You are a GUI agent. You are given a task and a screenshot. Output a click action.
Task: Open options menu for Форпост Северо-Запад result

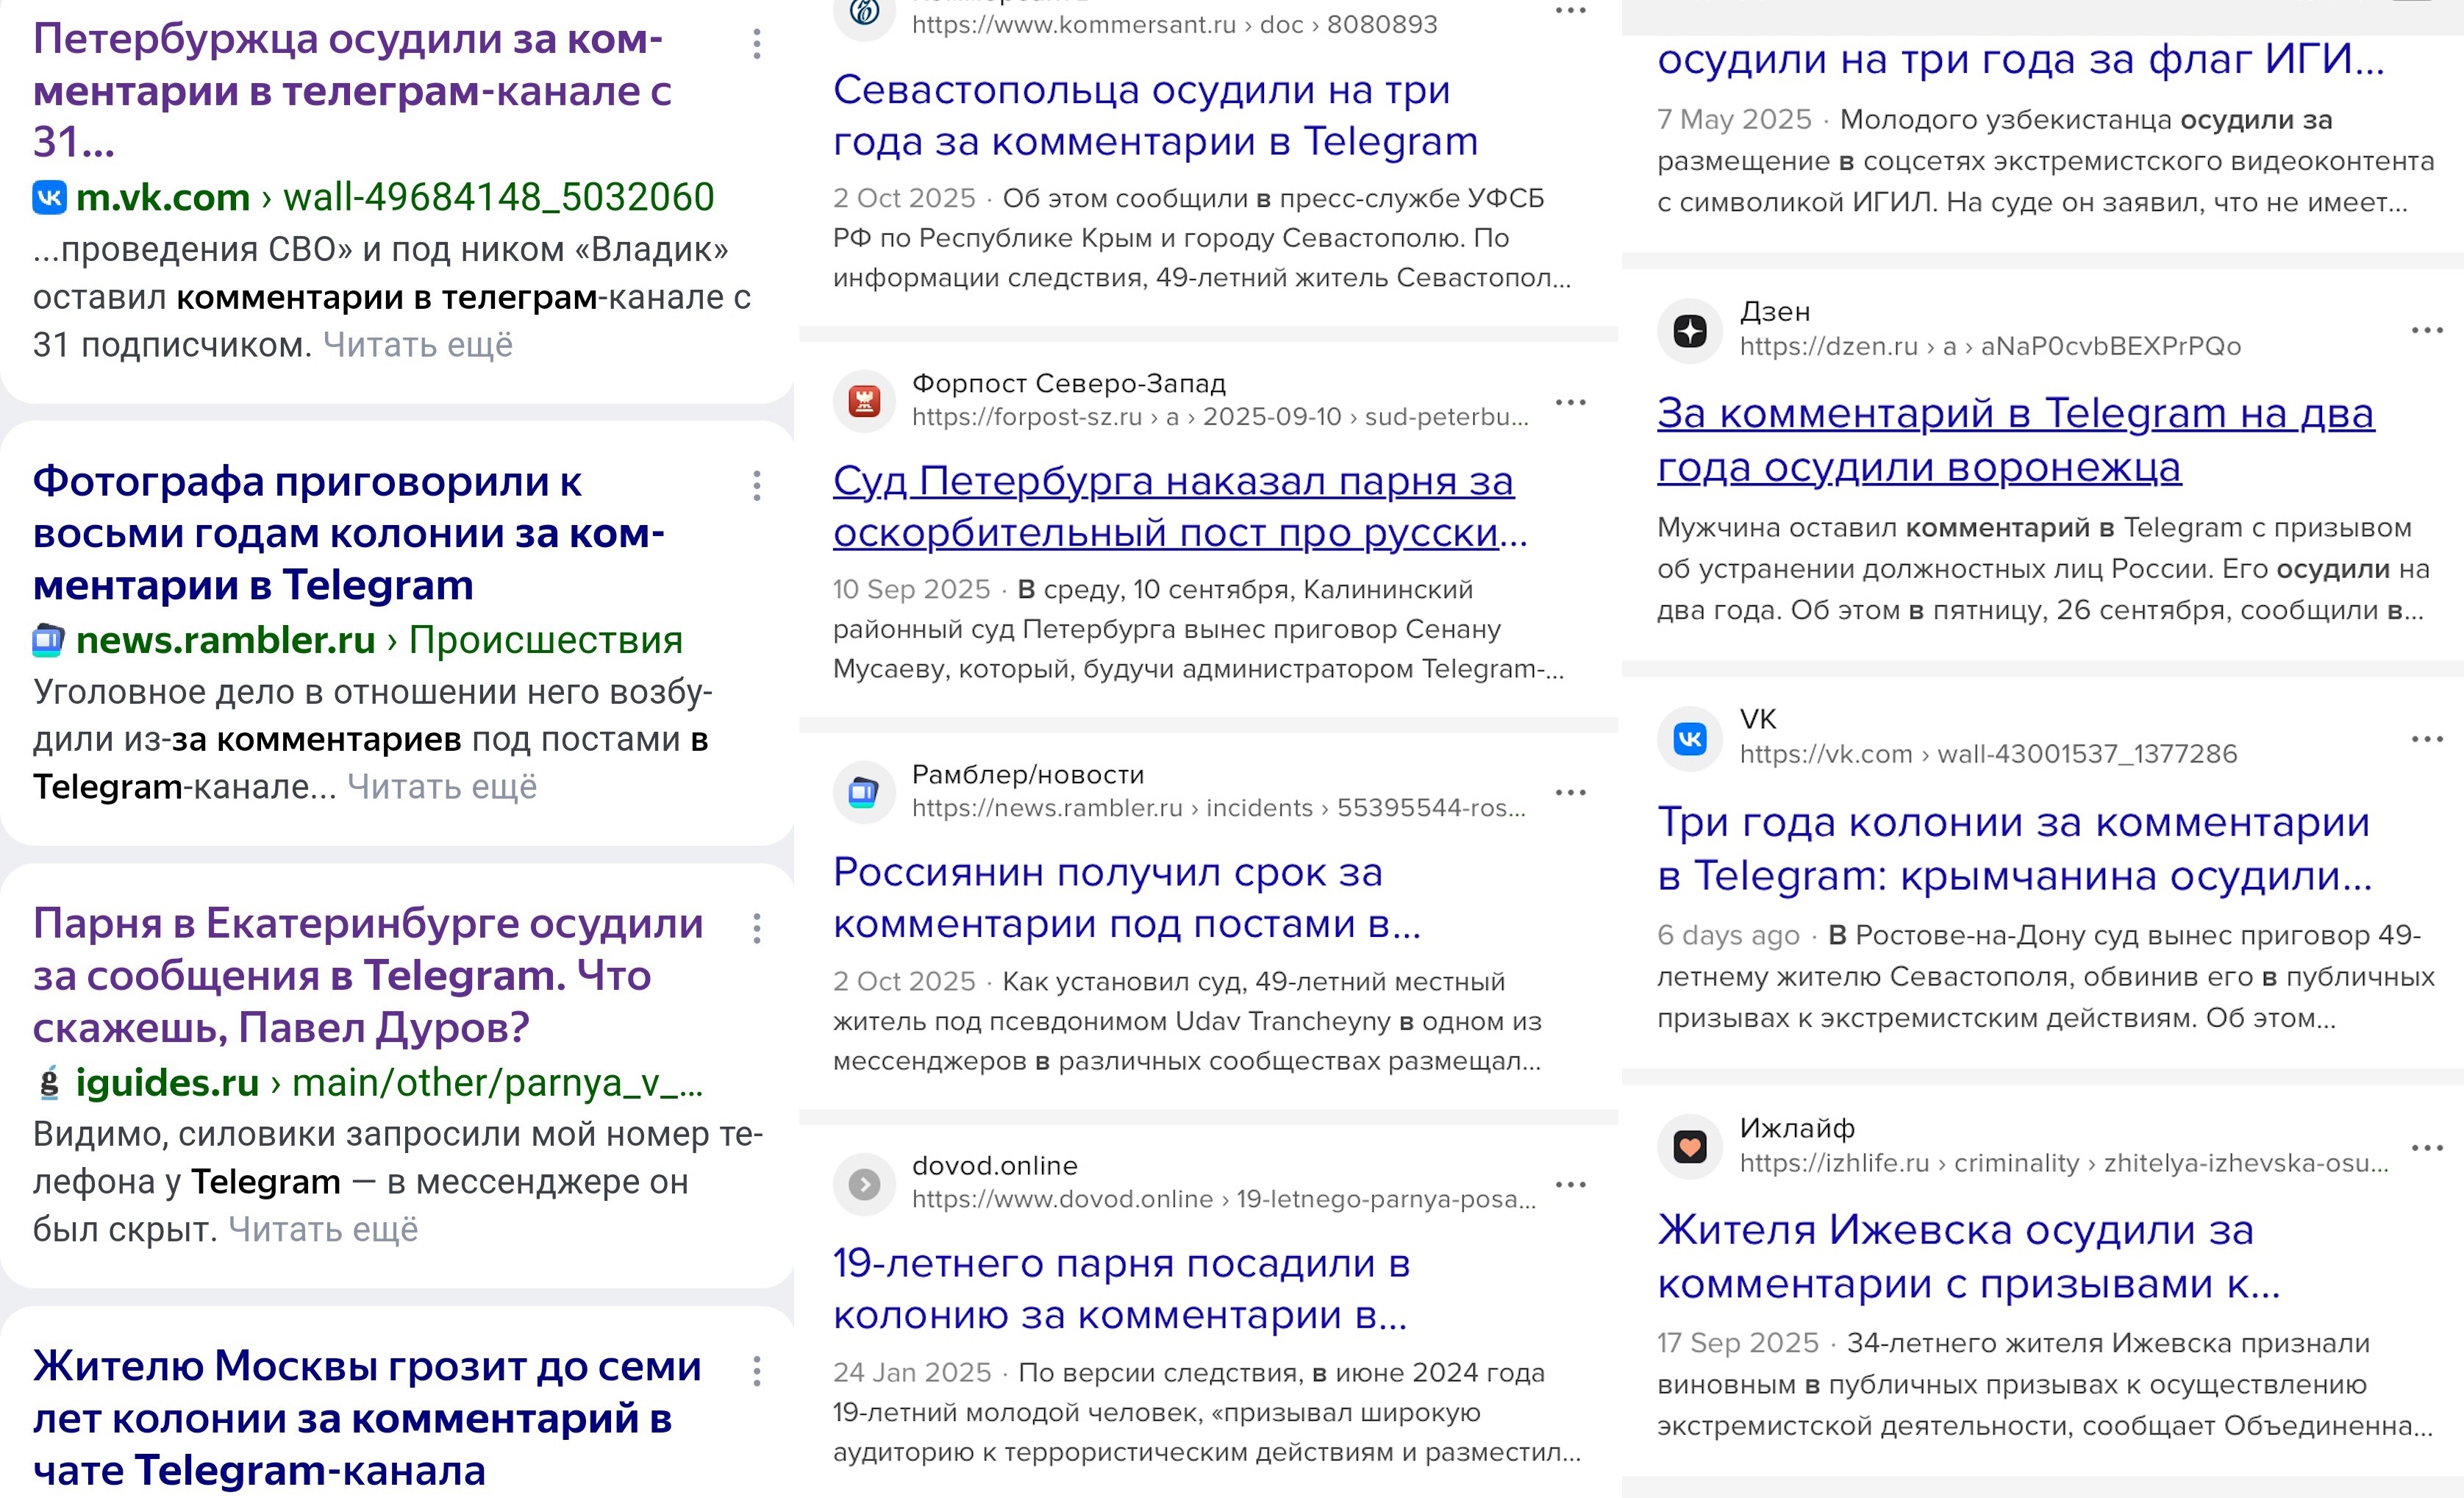coord(1570,402)
